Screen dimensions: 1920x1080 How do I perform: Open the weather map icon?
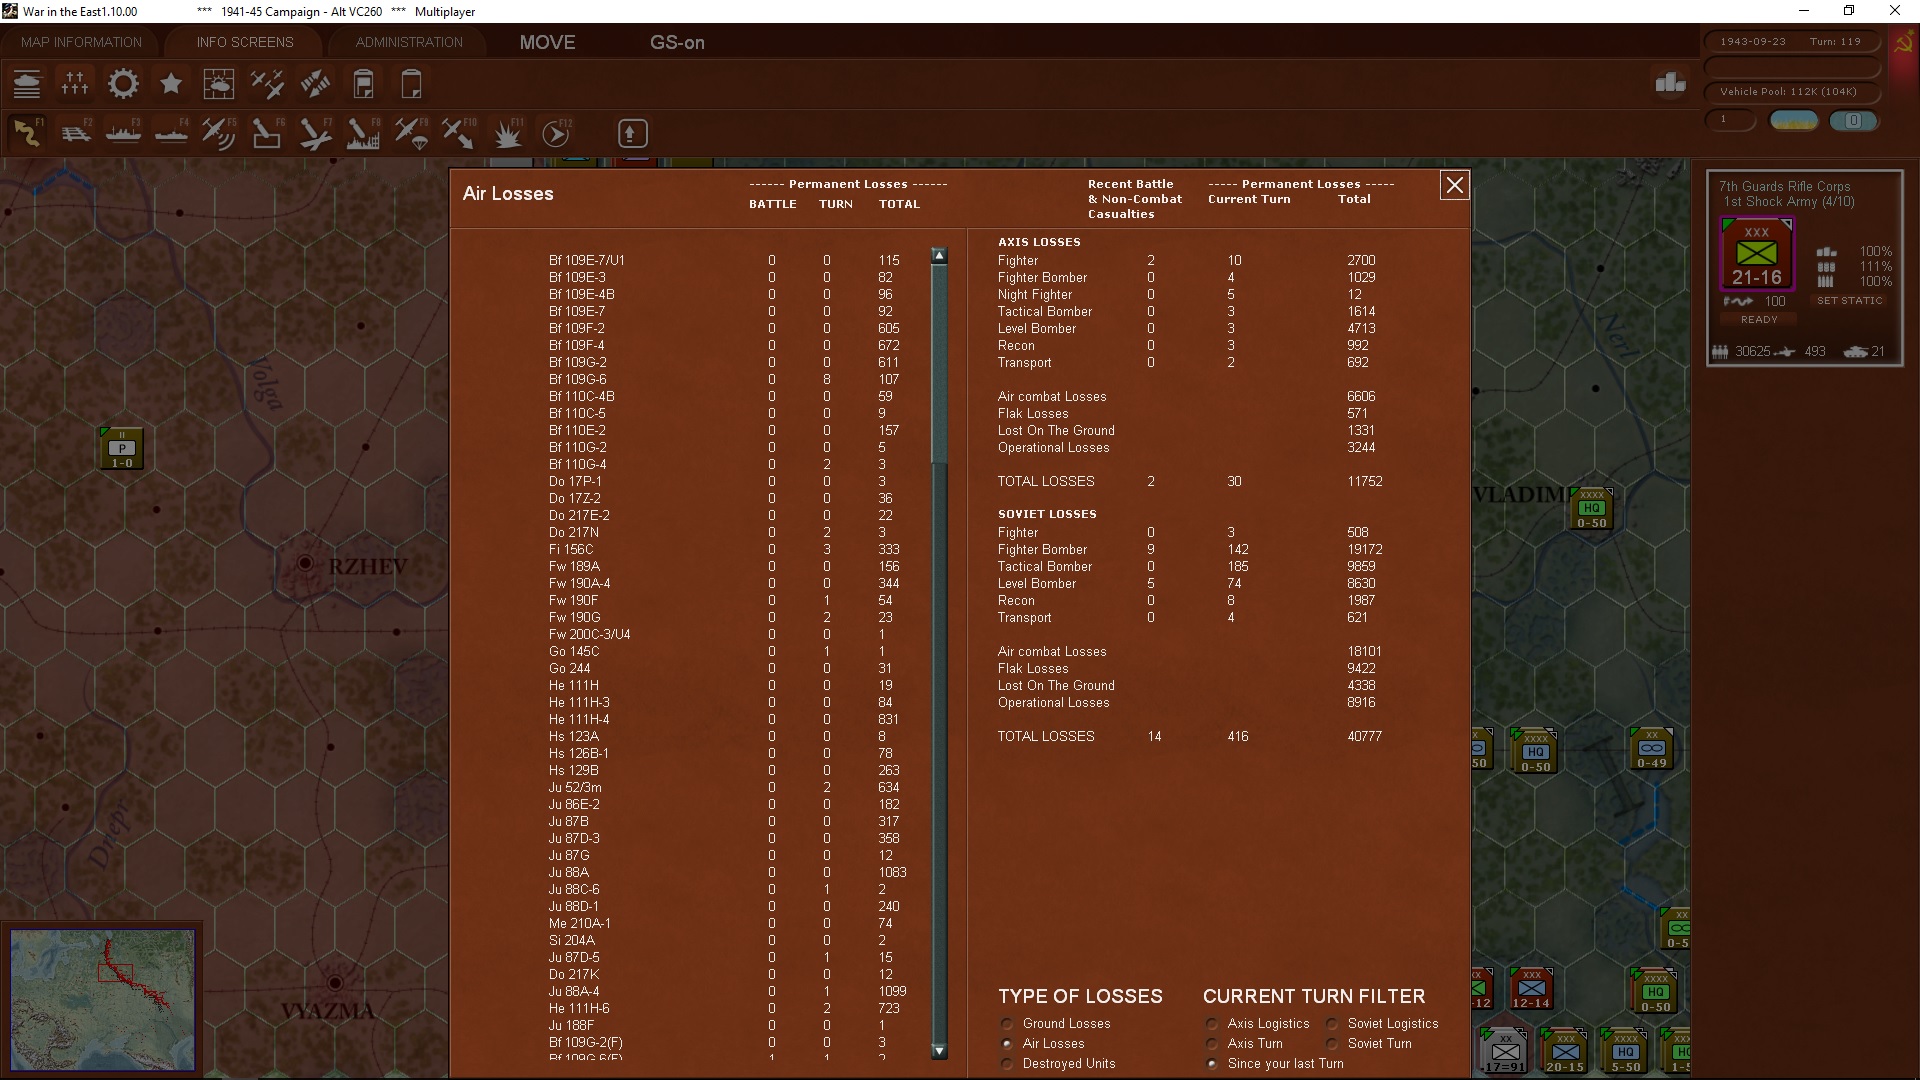(x=218, y=84)
